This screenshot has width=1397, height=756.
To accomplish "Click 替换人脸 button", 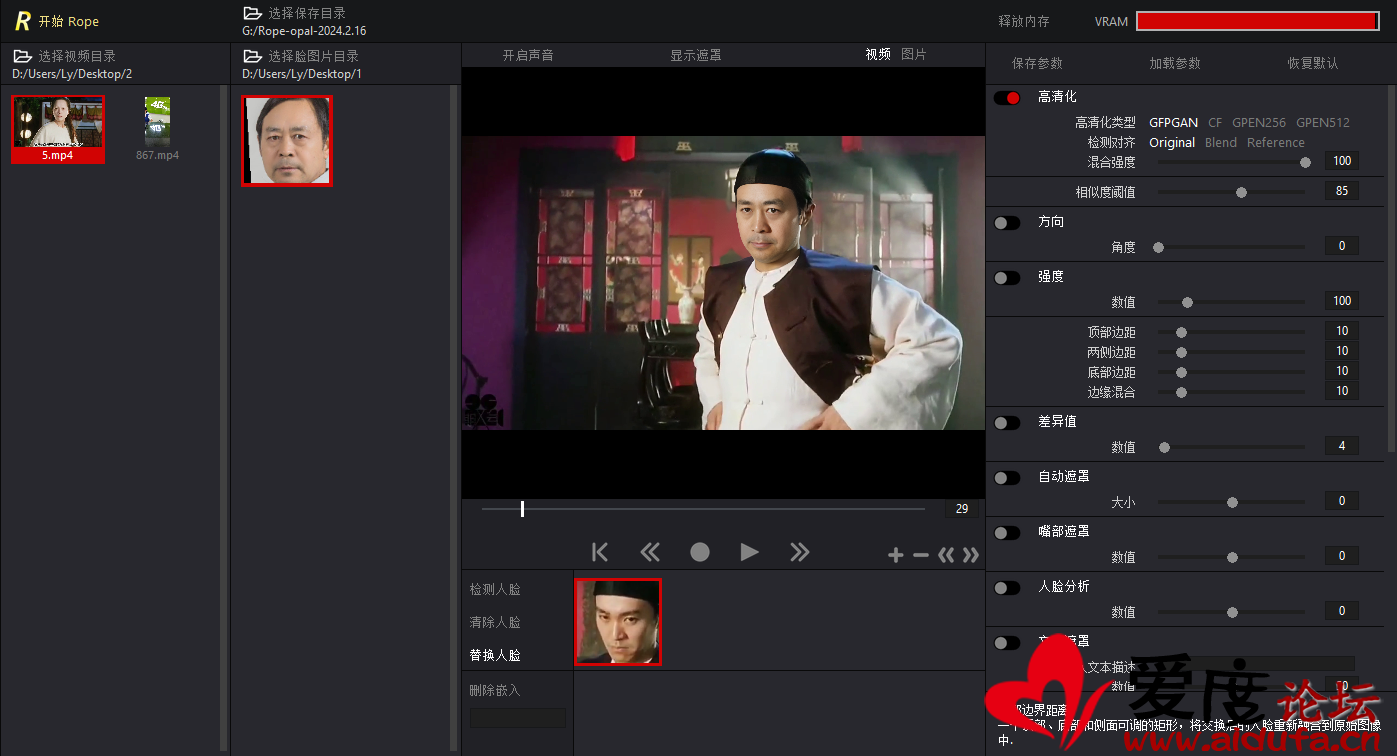I will [495, 656].
